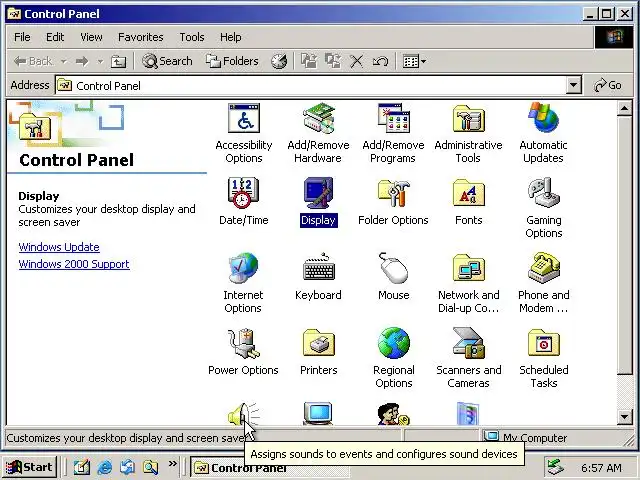Click the Show Desktop quick launch icon

coord(82,467)
